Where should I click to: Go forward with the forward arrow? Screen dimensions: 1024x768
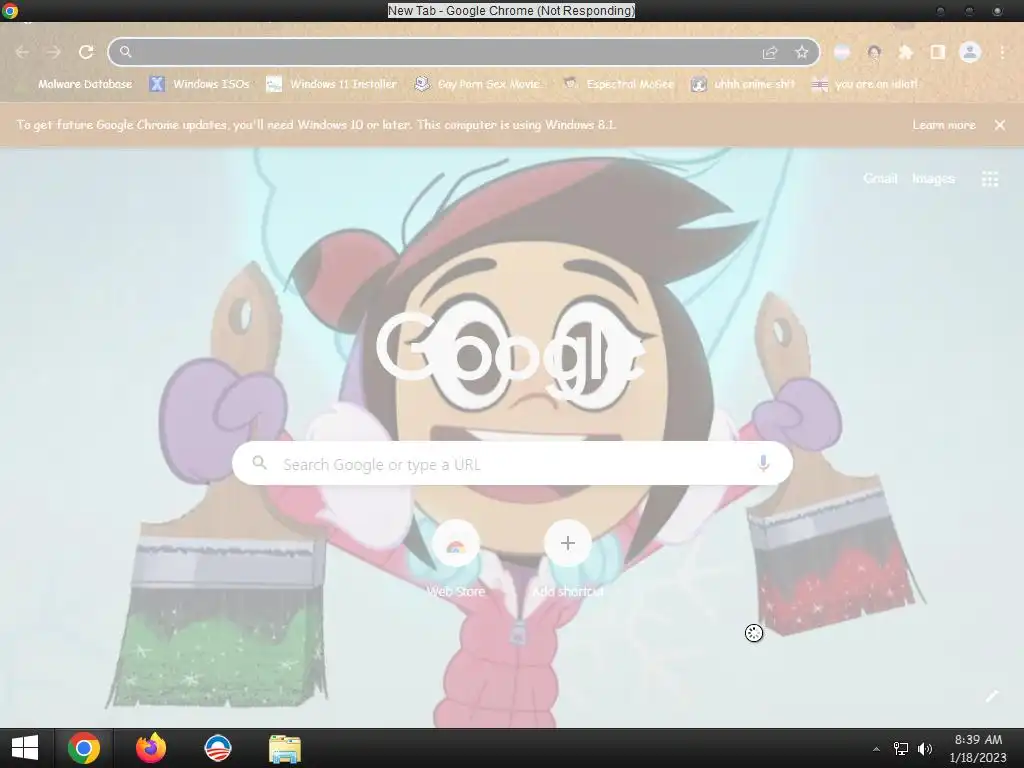(x=54, y=52)
